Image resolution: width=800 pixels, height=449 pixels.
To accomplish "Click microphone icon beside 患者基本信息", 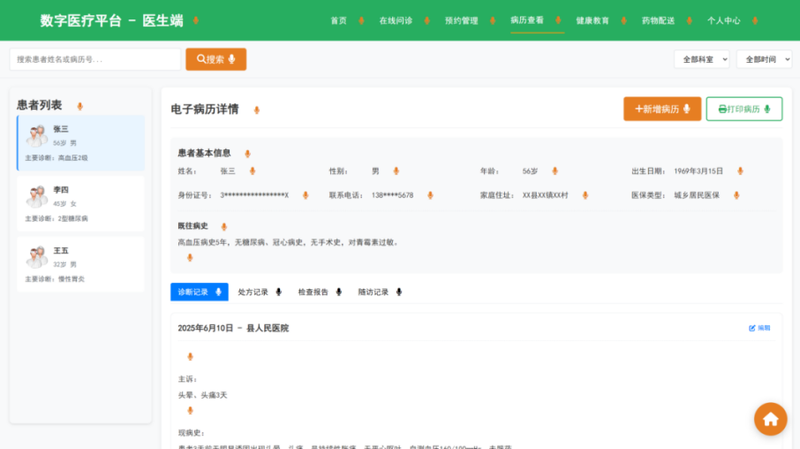I will [247, 154].
